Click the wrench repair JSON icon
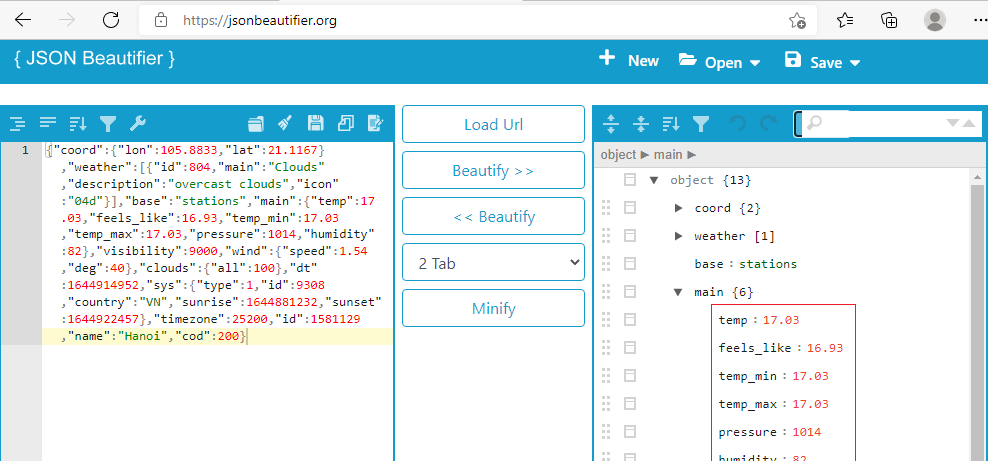The height and width of the screenshot is (461, 988). coord(138,124)
